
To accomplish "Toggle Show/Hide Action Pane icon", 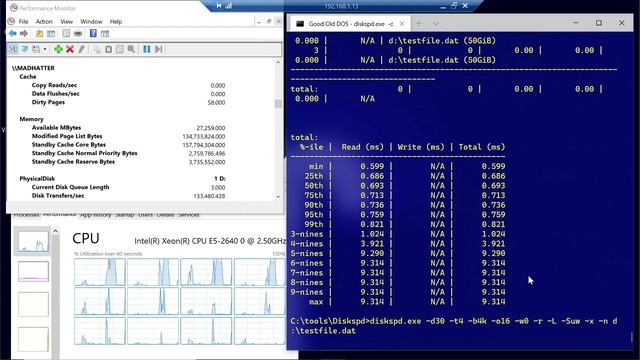I will point(105,33).
